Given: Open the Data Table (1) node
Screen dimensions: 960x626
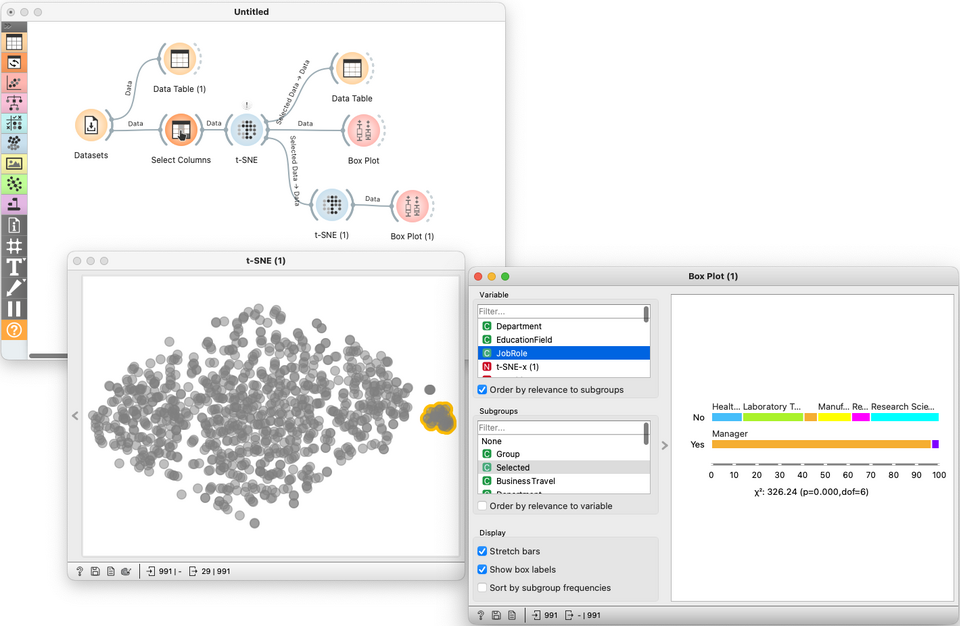Looking at the screenshot, I should point(179,59).
